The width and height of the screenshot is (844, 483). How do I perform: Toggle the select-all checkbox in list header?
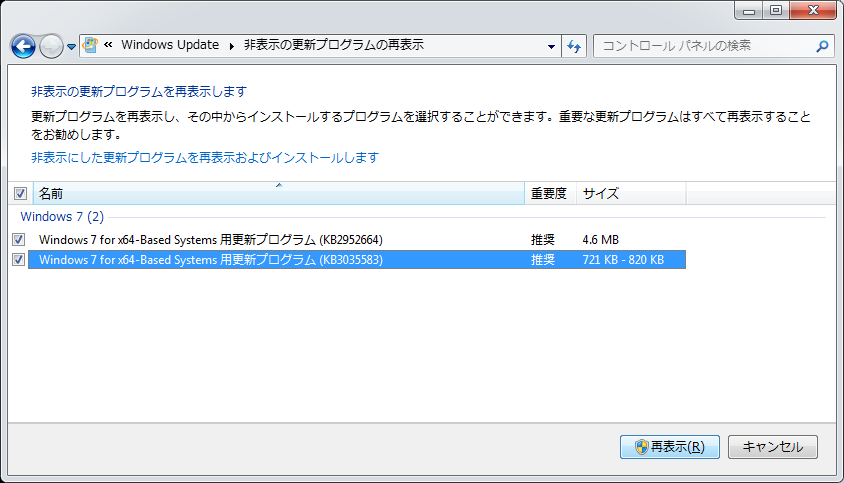point(20,194)
